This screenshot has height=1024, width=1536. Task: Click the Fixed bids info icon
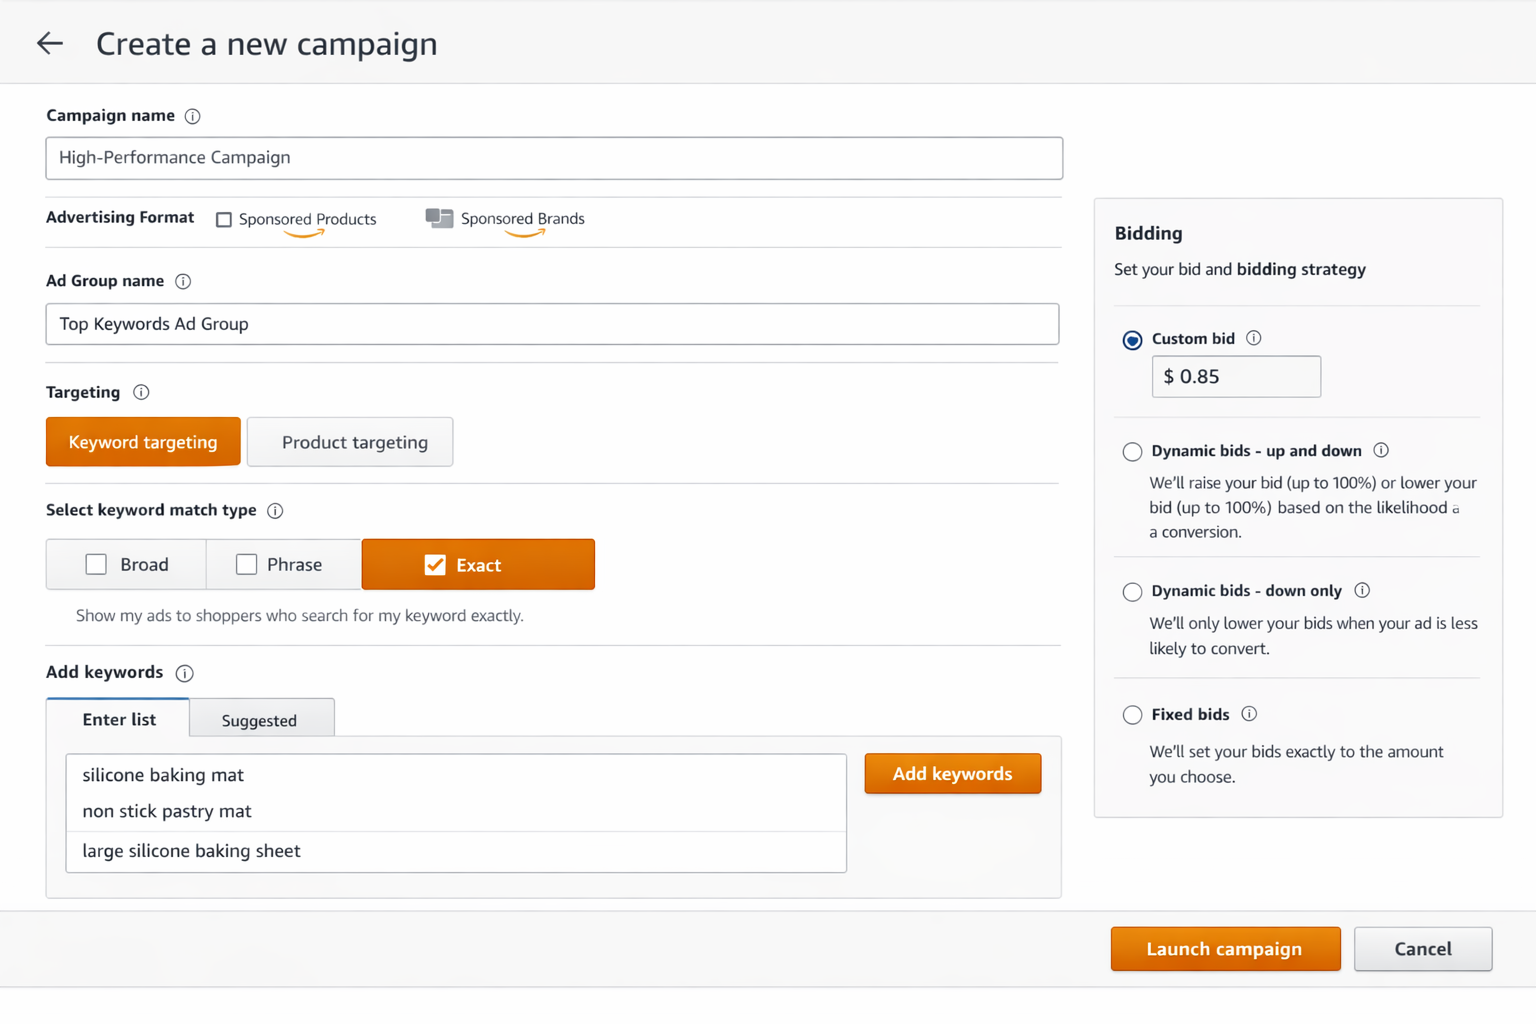coord(1248,714)
